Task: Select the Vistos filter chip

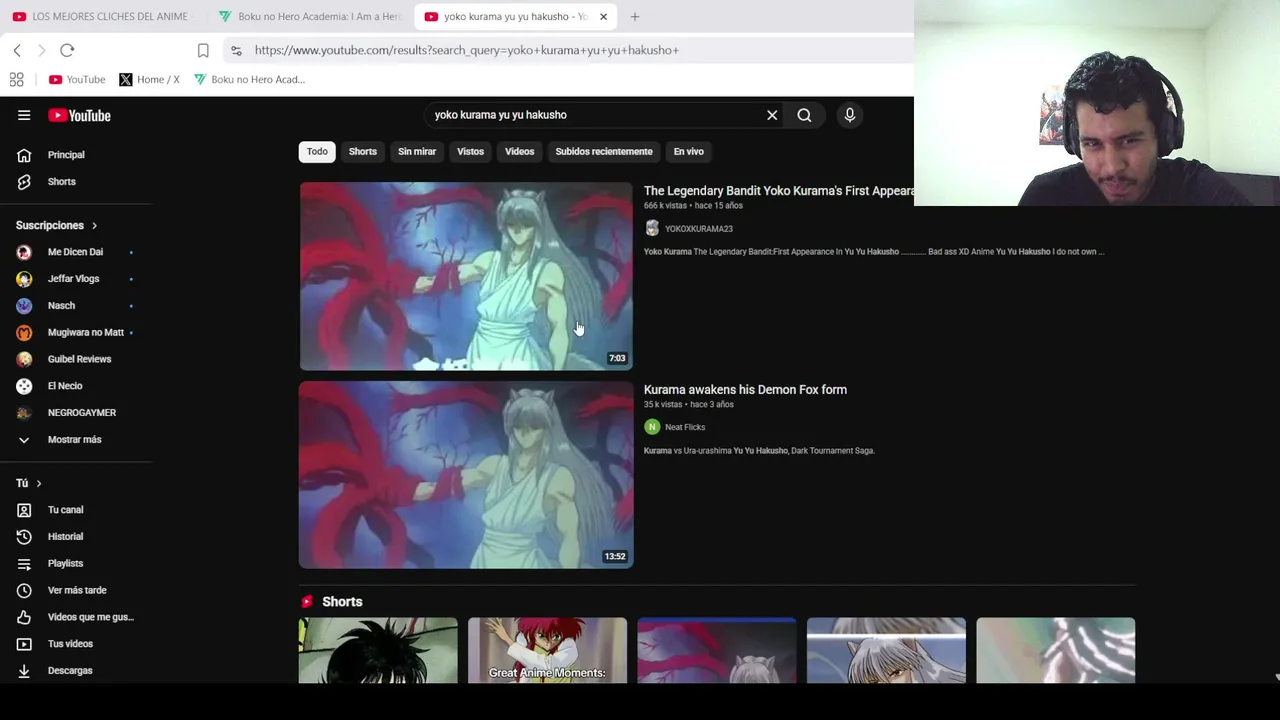Action: coord(470,151)
